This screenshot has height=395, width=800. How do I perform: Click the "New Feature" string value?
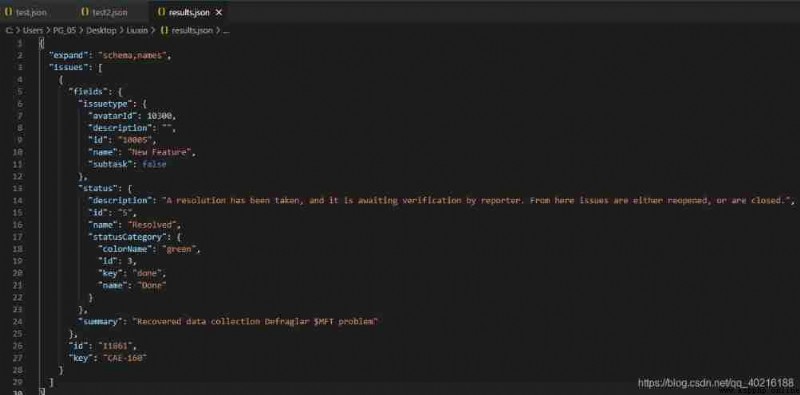point(160,152)
